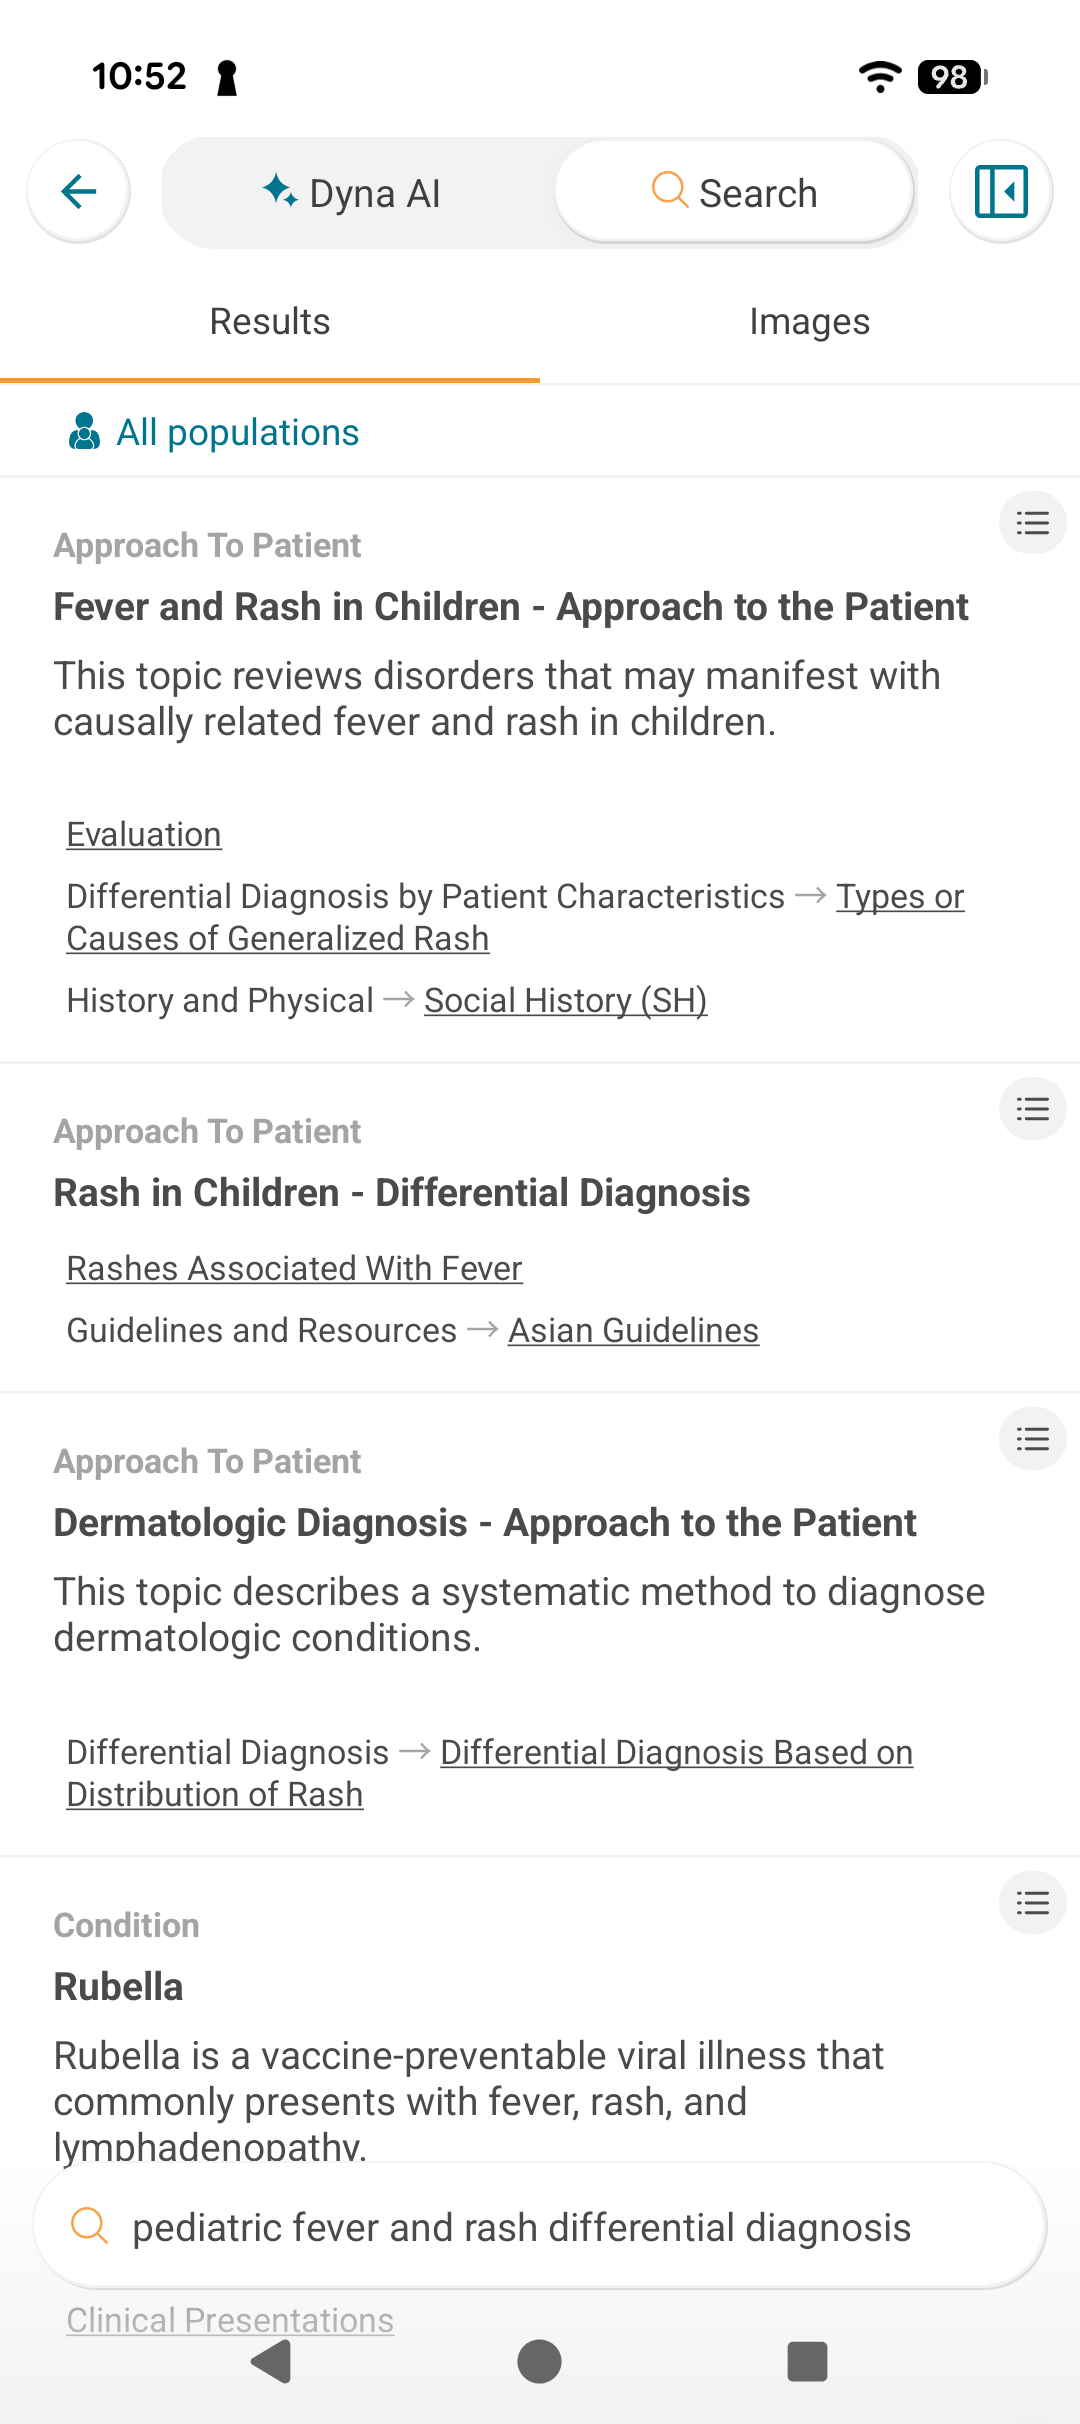Select the Search mode toggle
This screenshot has height=2424, width=1080.
(x=735, y=193)
